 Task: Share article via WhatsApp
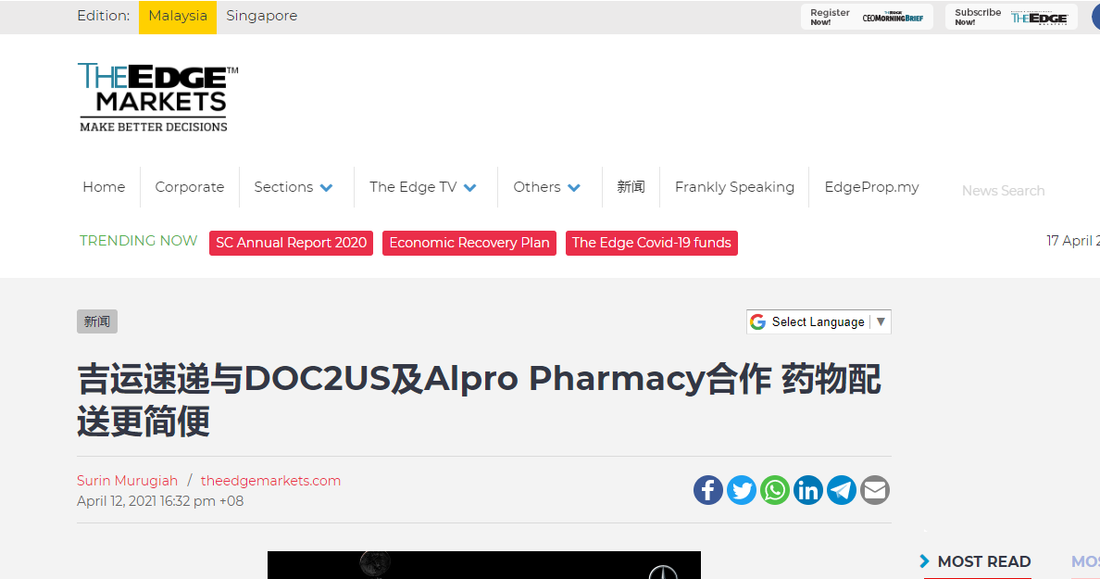pyautogui.click(x=774, y=490)
